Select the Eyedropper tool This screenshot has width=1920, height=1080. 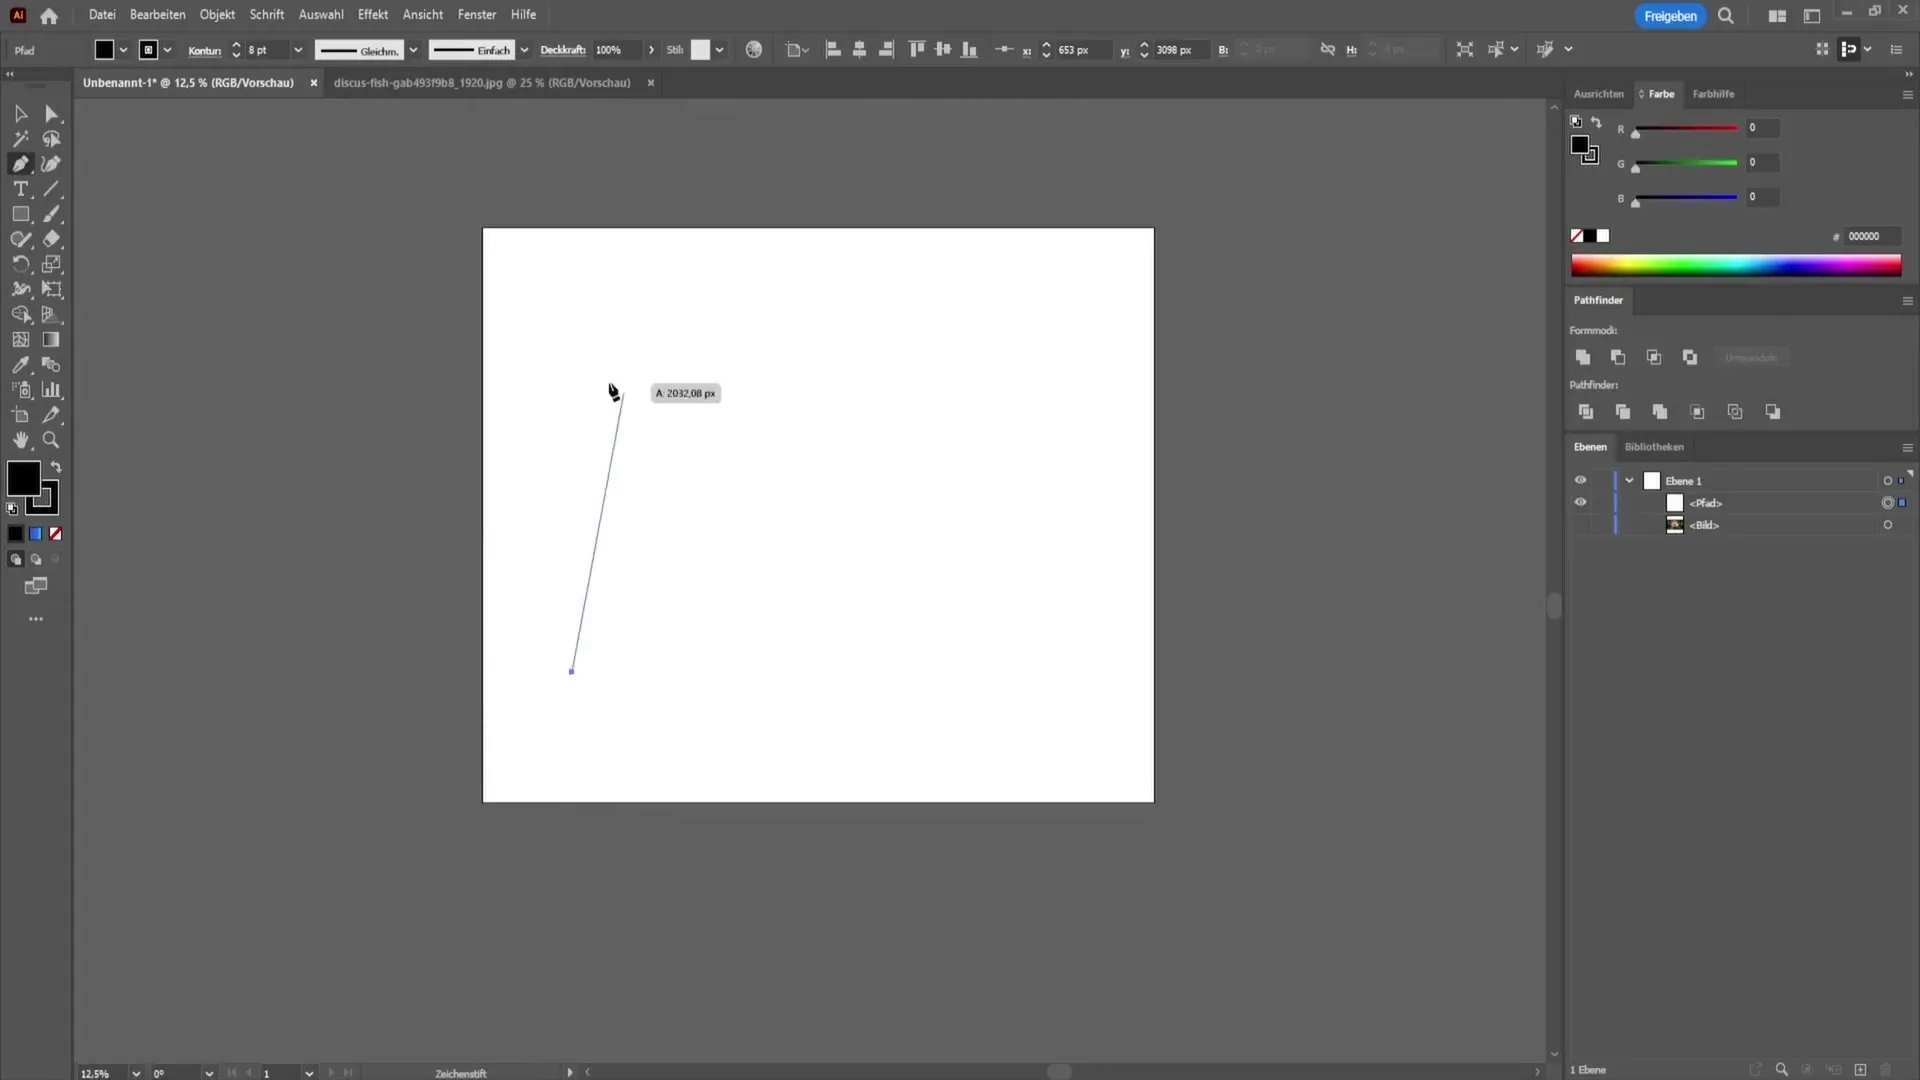coord(20,365)
